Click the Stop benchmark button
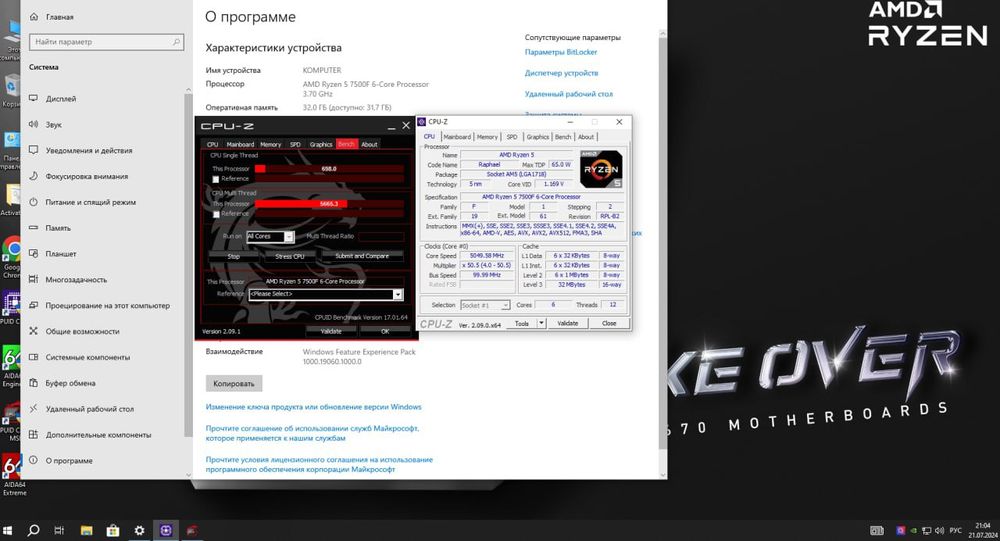 [233, 256]
